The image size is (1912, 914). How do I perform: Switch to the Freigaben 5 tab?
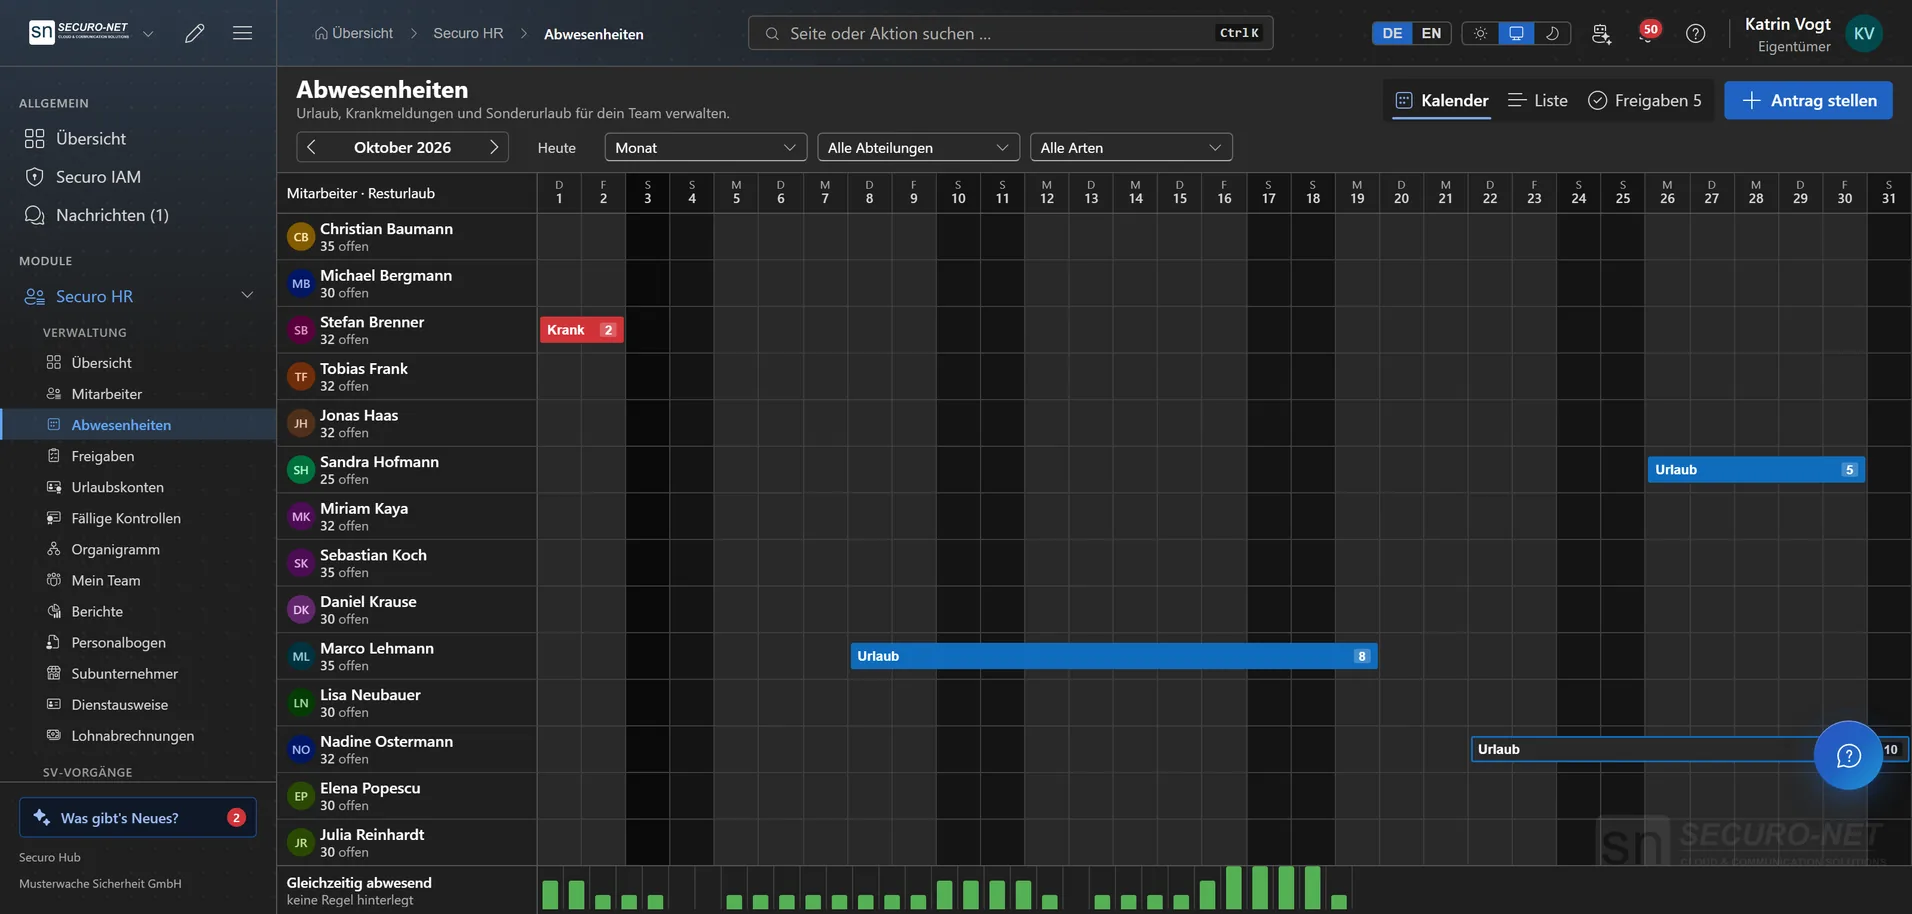point(1644,100)
